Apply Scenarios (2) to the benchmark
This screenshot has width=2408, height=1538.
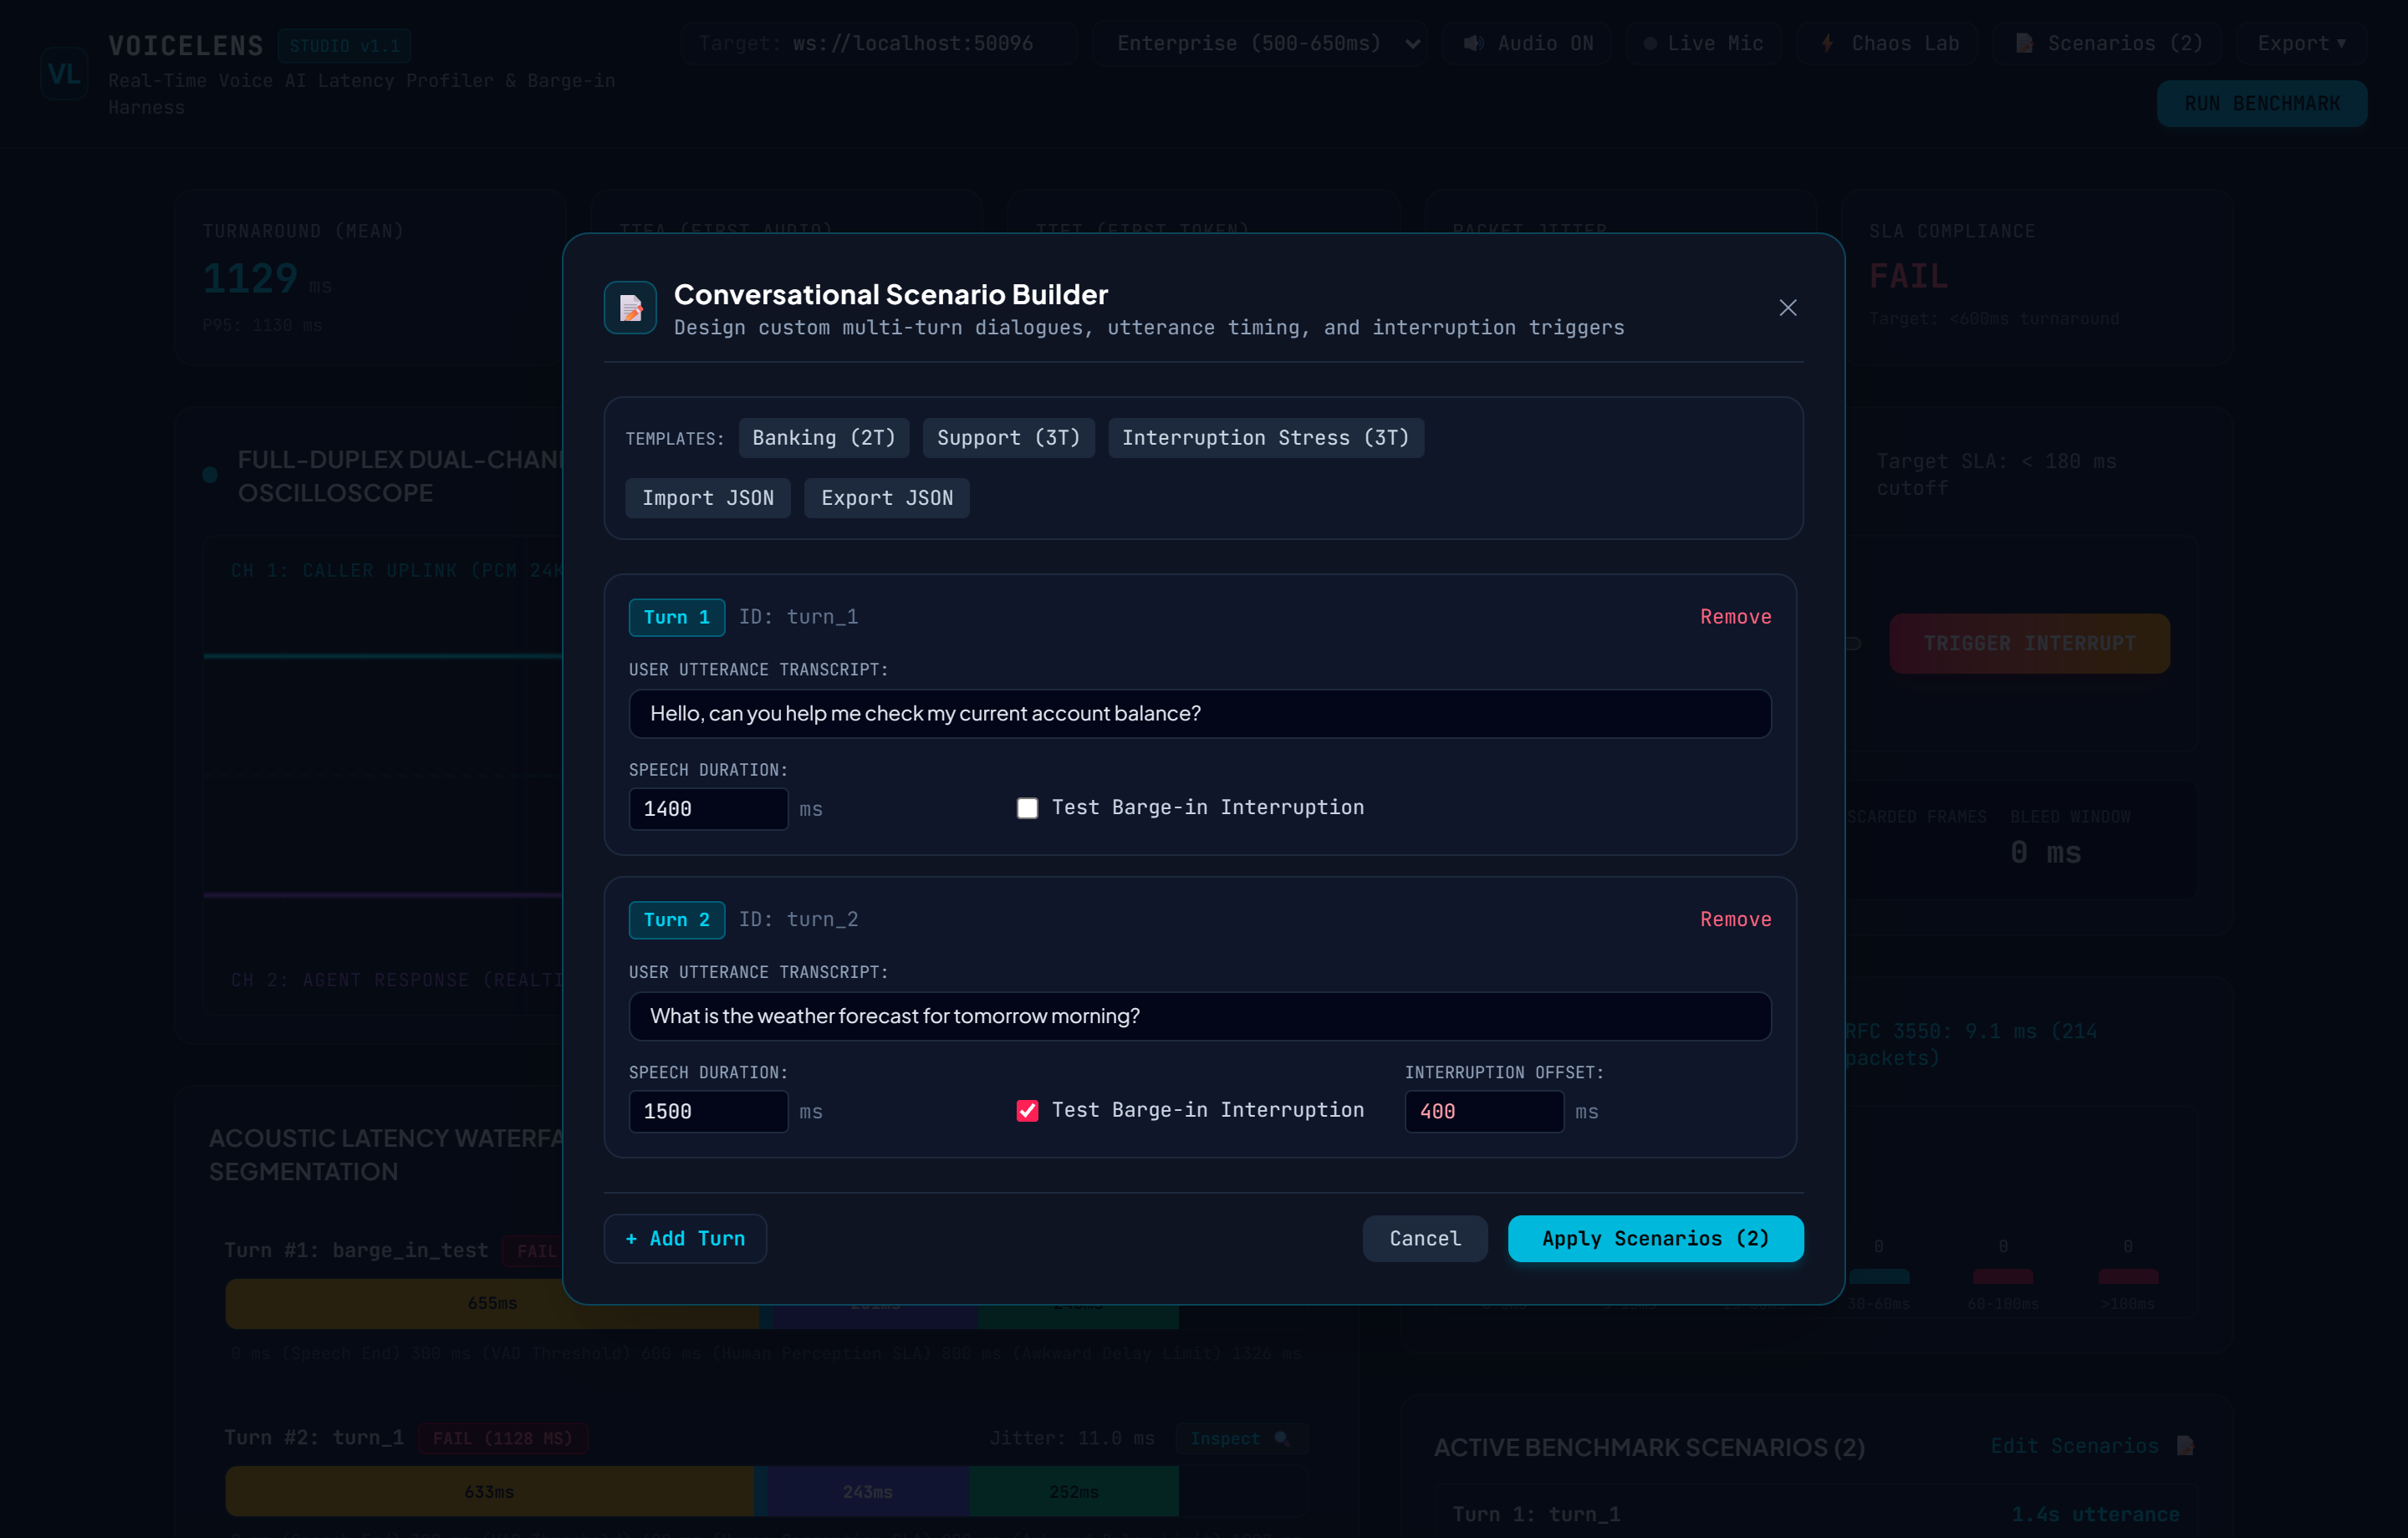pyautogui.click(x=1655, y=1239)
